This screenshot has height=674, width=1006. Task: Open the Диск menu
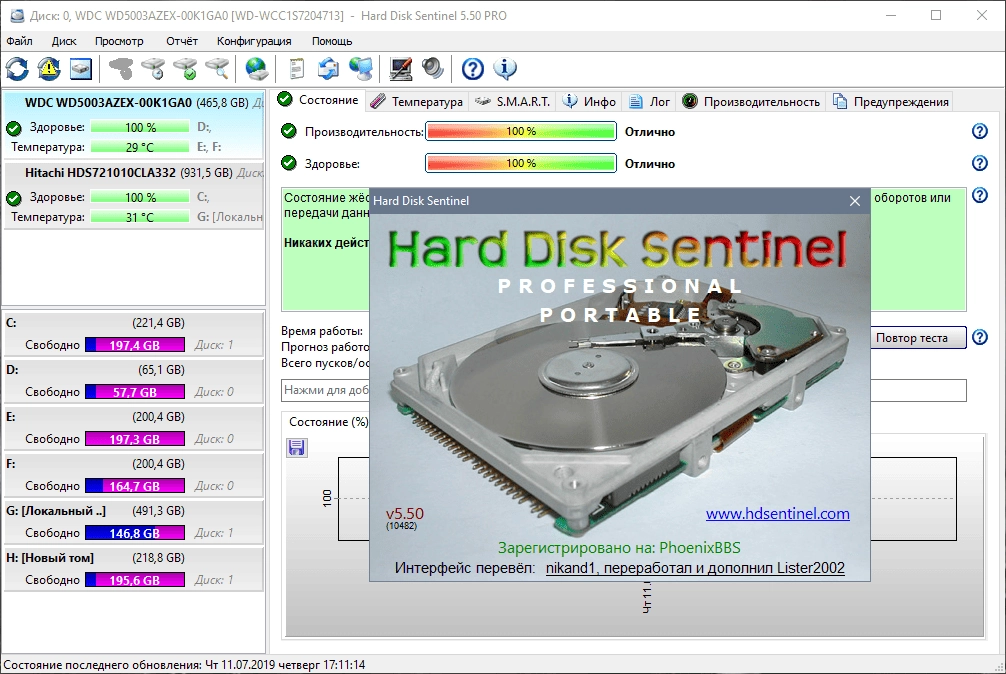(64, 41)
